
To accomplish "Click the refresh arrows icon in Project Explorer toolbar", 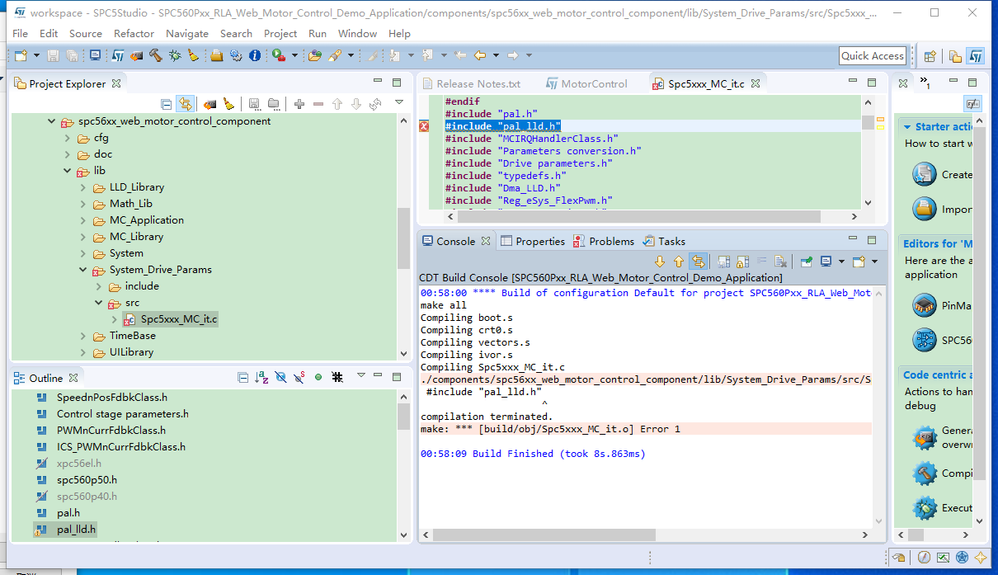I will coord(375,104).
